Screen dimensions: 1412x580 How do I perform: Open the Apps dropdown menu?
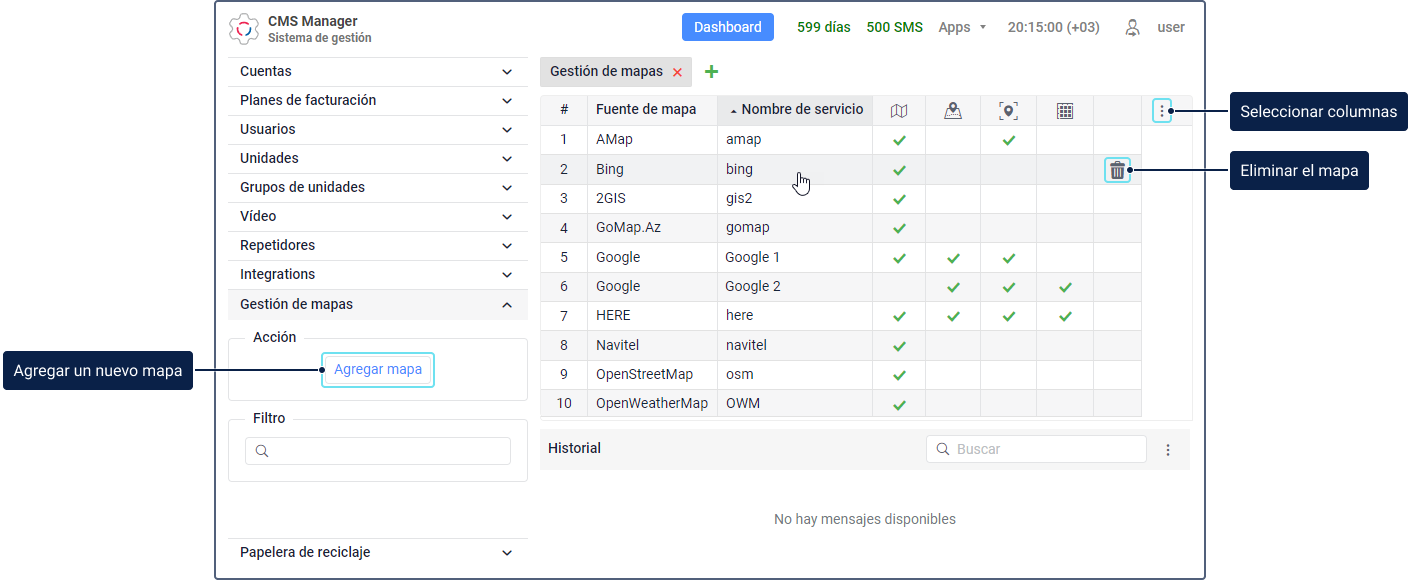point(962,28)
